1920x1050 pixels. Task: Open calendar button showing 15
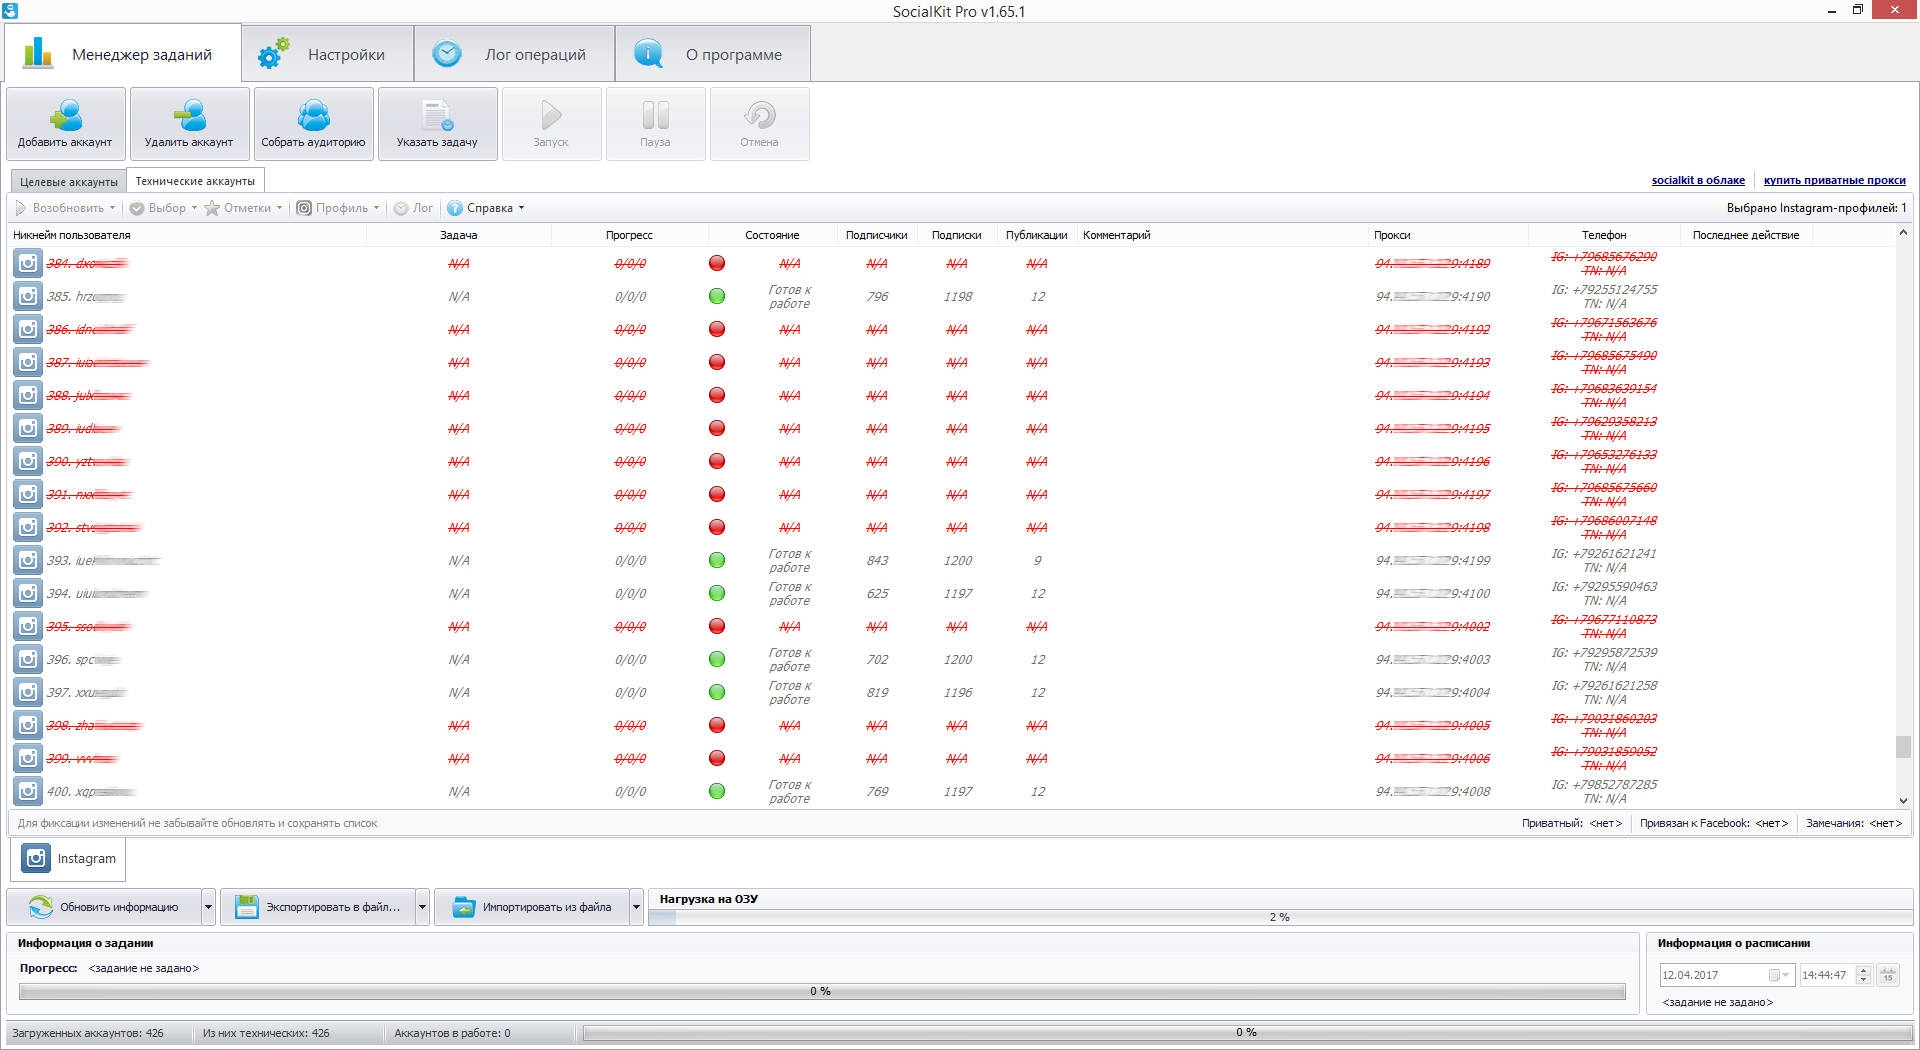(1888, 975)
